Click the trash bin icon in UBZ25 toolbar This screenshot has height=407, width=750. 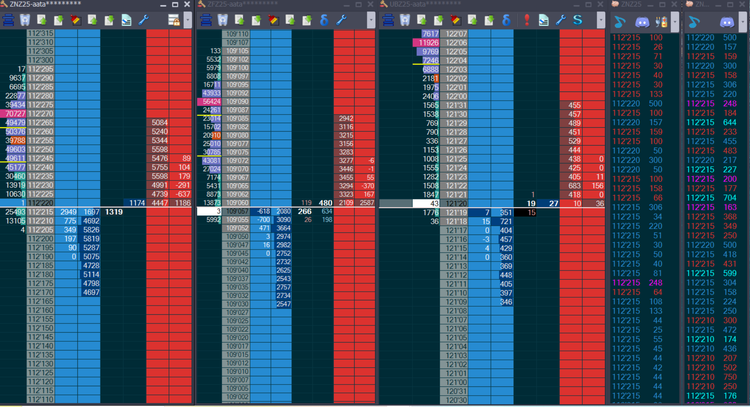[x=405, y=20]
